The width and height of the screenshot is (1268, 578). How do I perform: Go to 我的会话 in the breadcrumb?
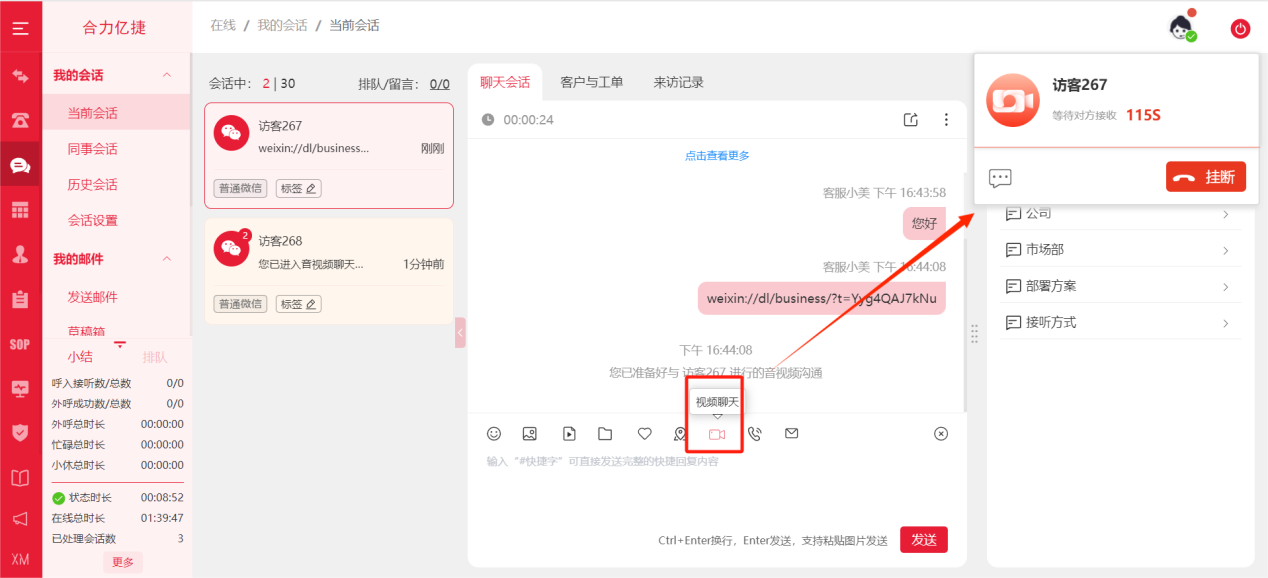(282, 25)
